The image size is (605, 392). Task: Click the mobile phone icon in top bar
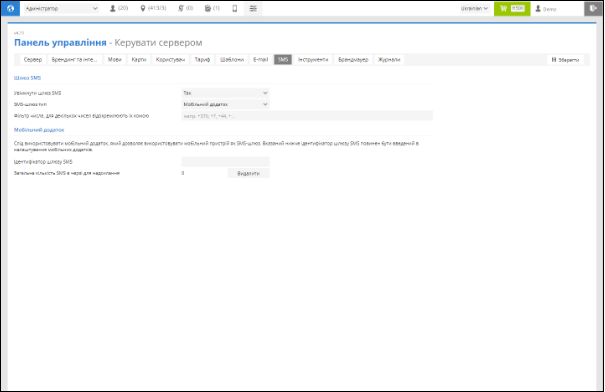235,8
